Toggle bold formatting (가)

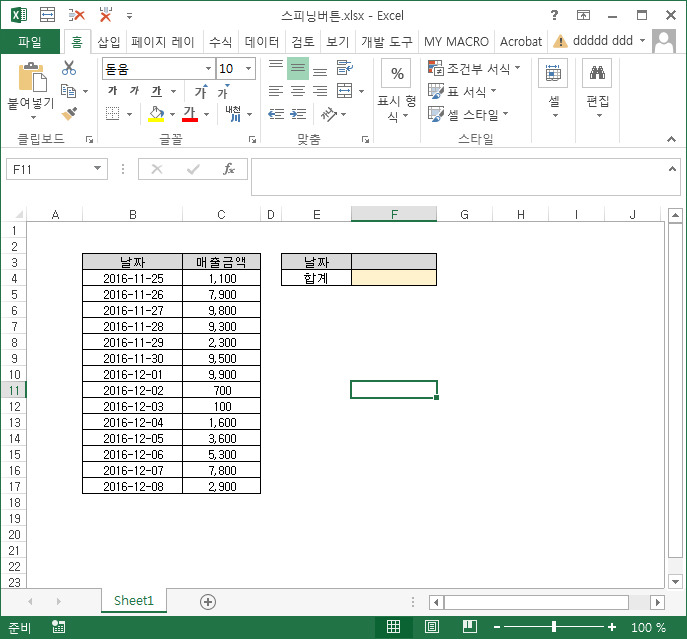pos(113,91)
